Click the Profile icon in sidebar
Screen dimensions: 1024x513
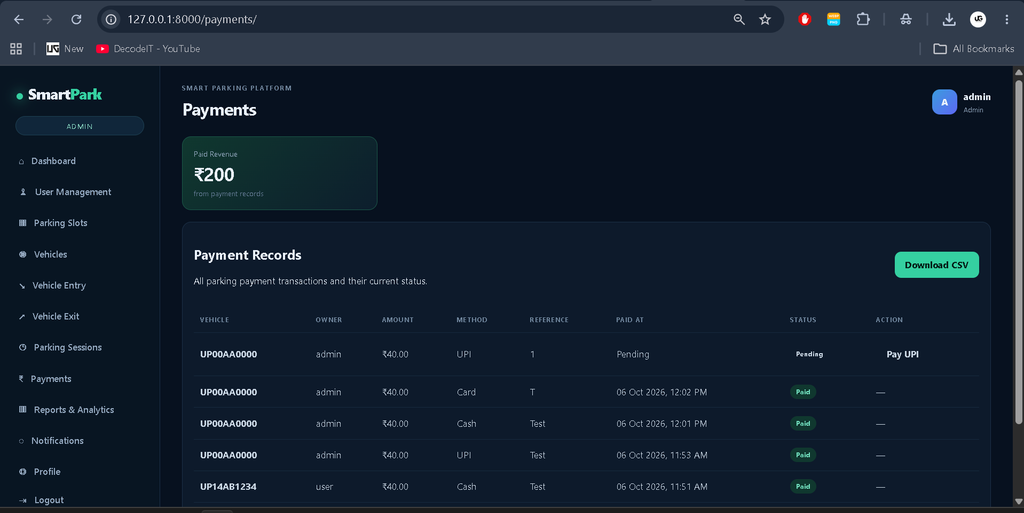(23, 472)
